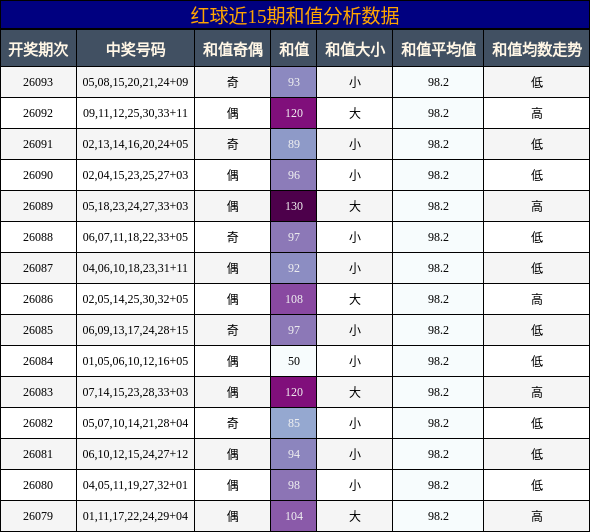Screen dimensions: 590x532
Task: Click the 和值大小 column header
Action: pos(355,49)
